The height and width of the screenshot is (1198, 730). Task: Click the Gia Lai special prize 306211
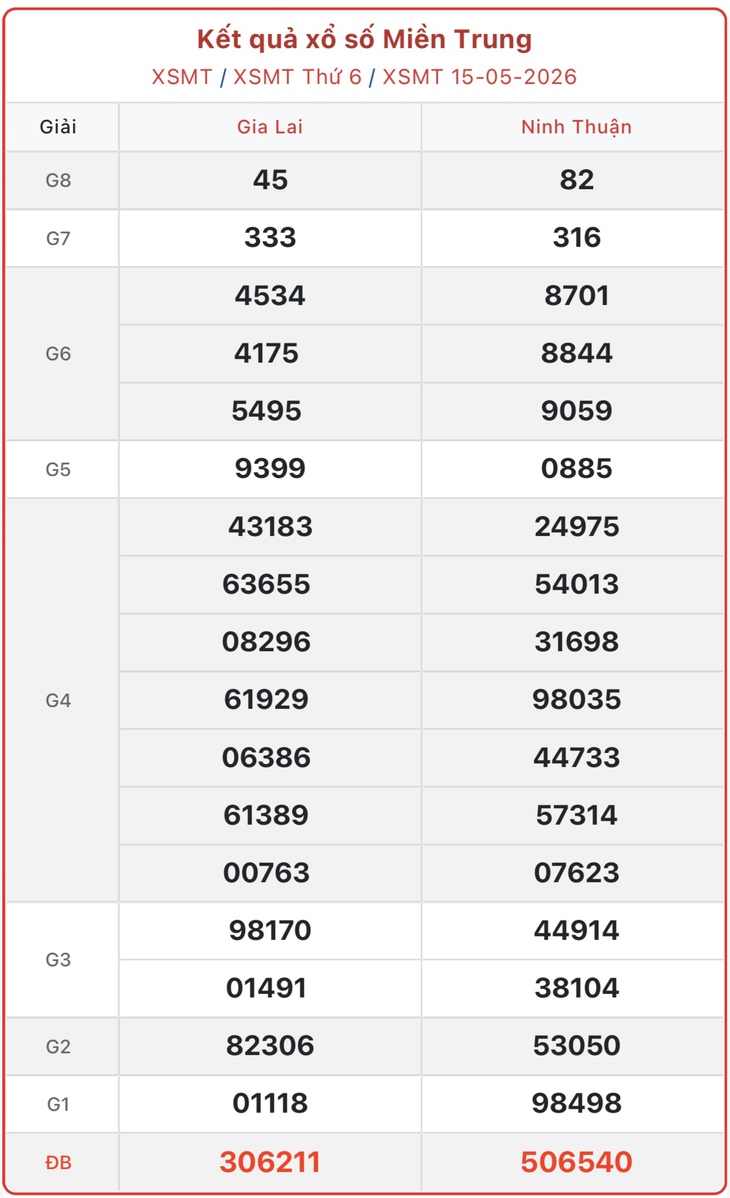270,1162
